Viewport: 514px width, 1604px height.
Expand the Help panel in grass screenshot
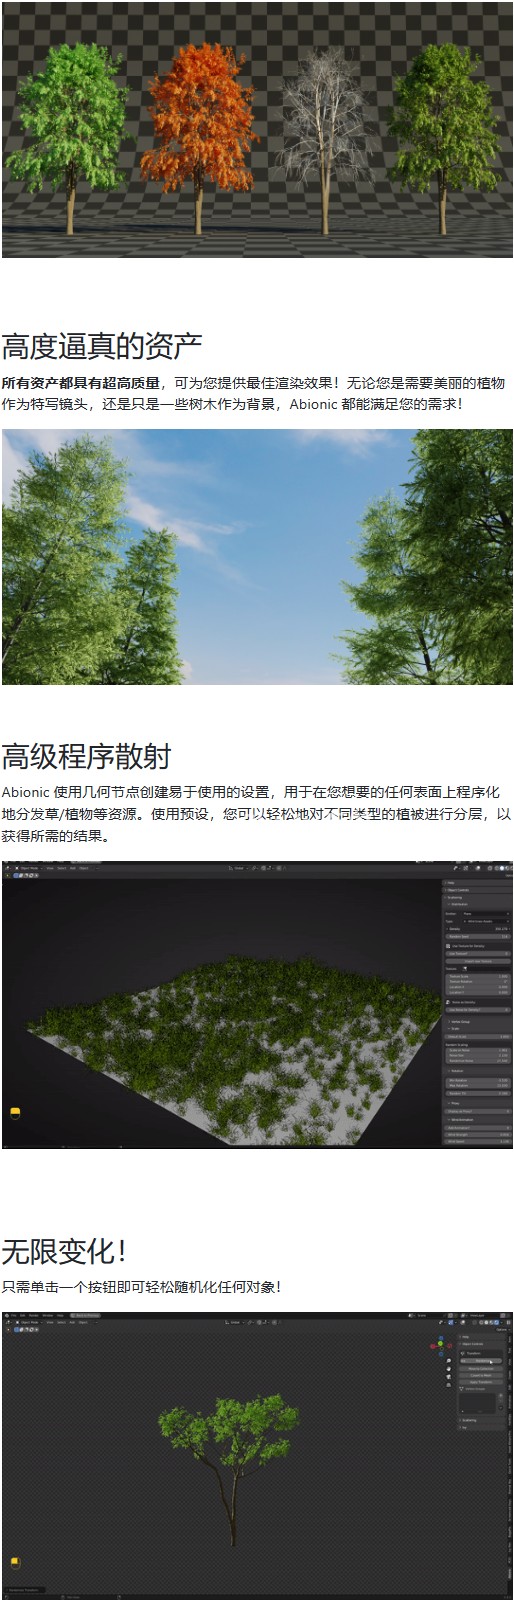click(x=477, y=883)
